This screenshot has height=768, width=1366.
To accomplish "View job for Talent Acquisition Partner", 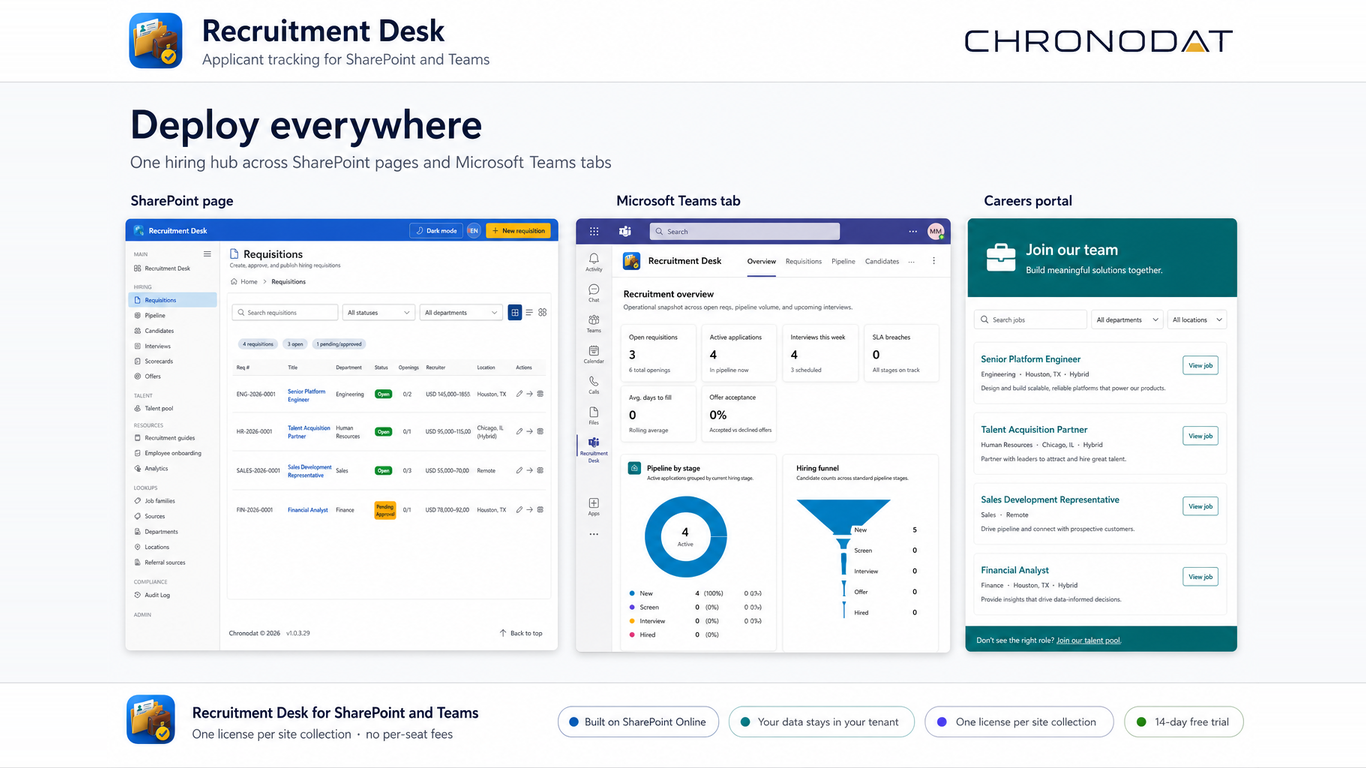I will point(1200,436).
